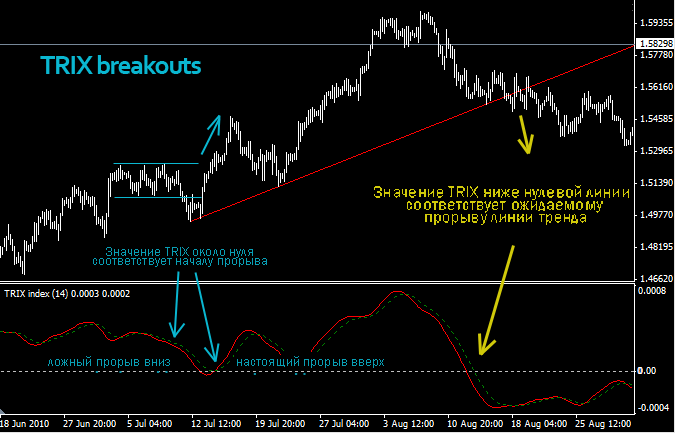Click the 18 Aug 04:00 time label
Image resolution: width=675 pixels, height=434 pixels.
tap(539, 424)
